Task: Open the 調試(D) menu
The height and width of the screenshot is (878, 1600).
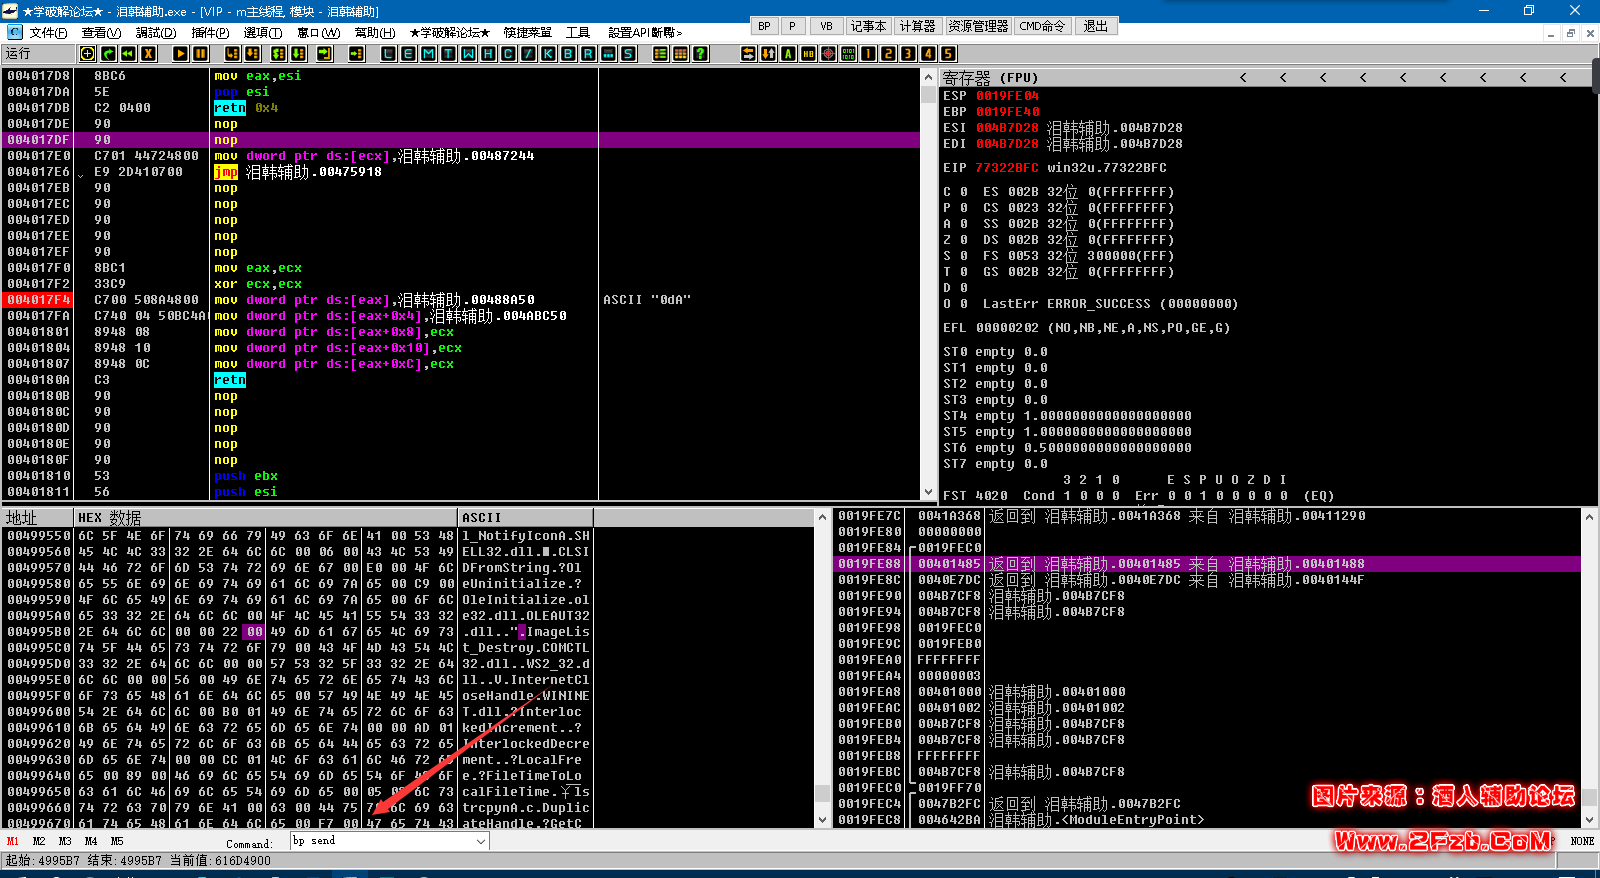Action: coord(156,33)
